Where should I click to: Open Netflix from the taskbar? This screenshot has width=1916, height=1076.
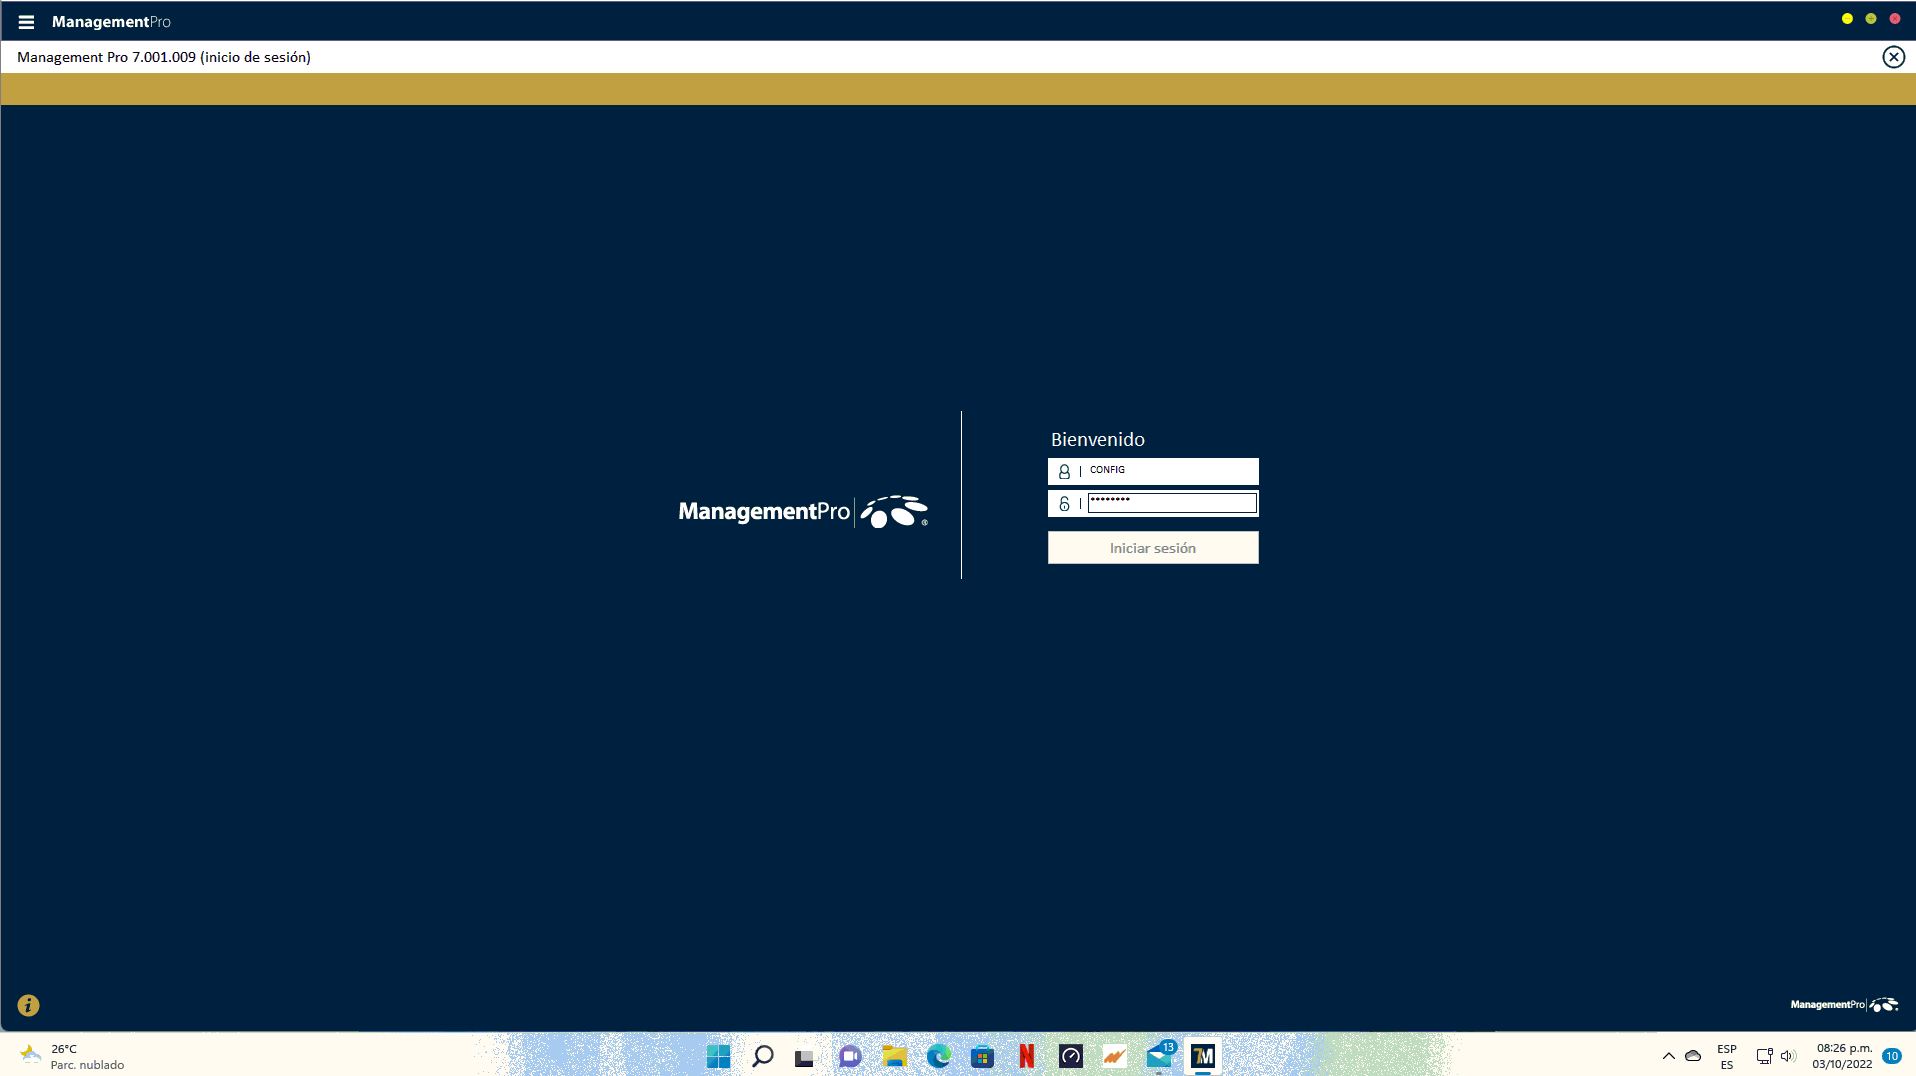click(1026, 1056)
